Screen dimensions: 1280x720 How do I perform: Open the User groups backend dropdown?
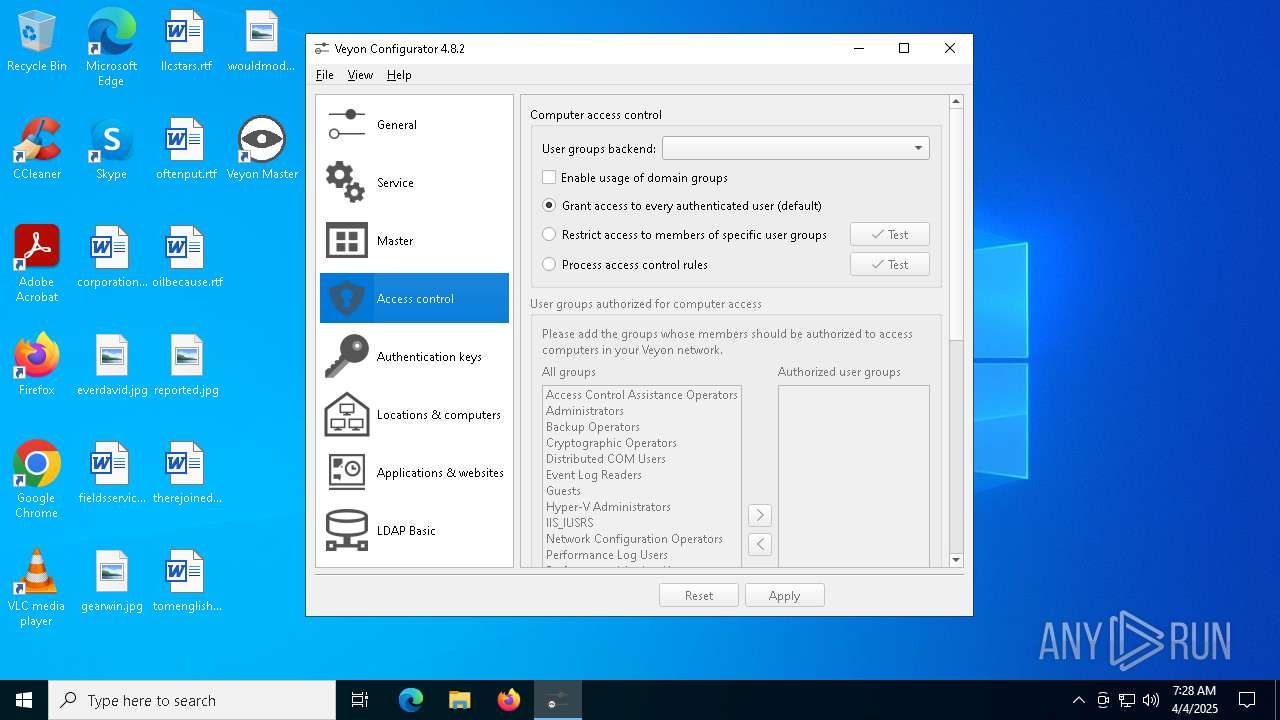pos(795,148)
